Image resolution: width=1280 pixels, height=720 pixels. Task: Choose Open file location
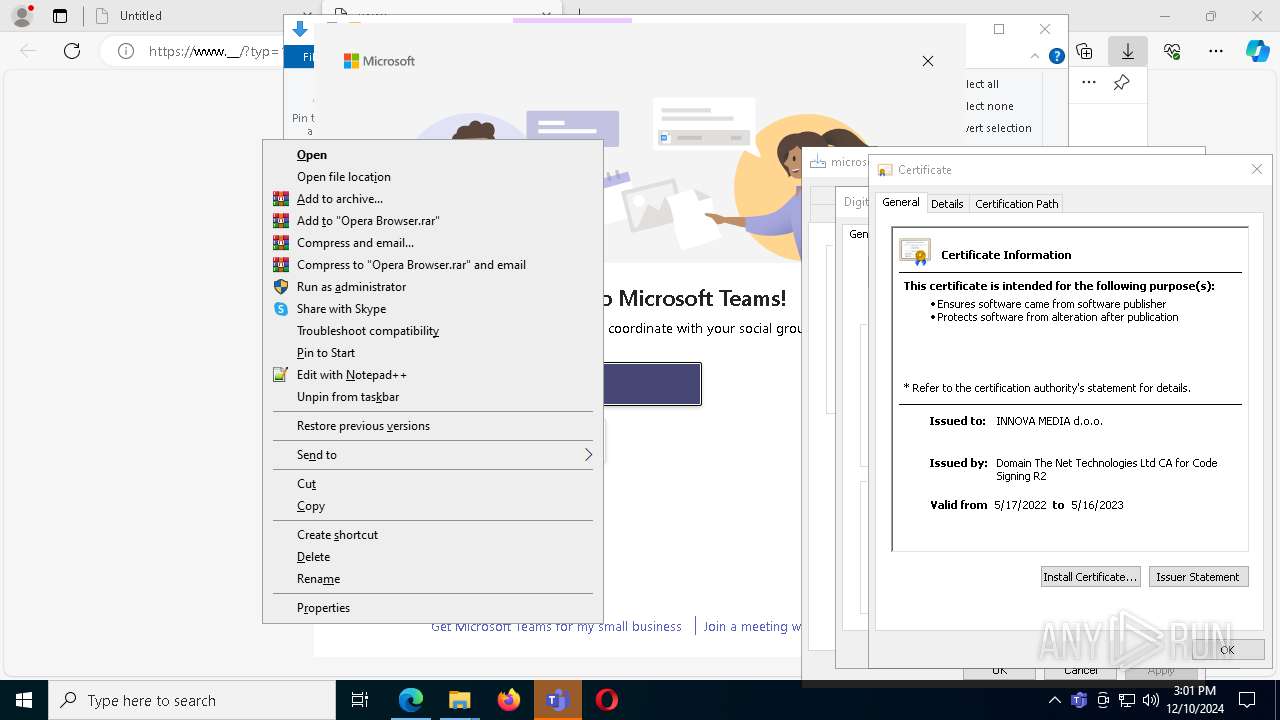click(x=433, y=177)
